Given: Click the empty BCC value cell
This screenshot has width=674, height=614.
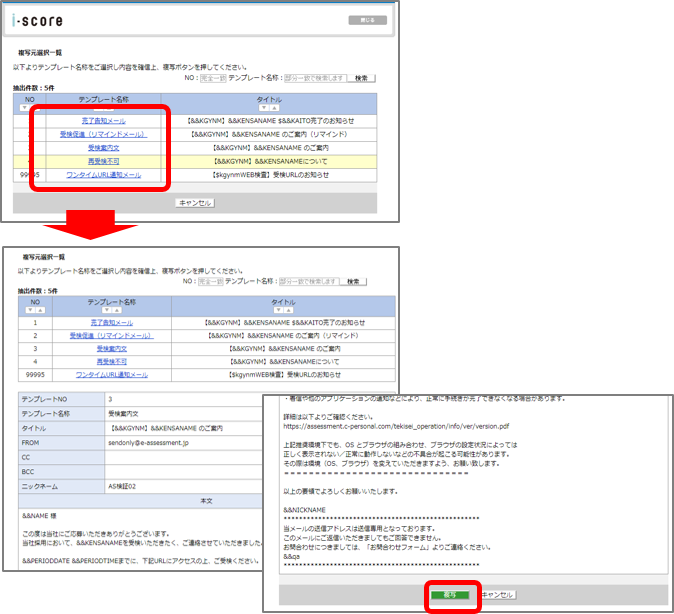Looking at the screenshot, I should [184, 472].
